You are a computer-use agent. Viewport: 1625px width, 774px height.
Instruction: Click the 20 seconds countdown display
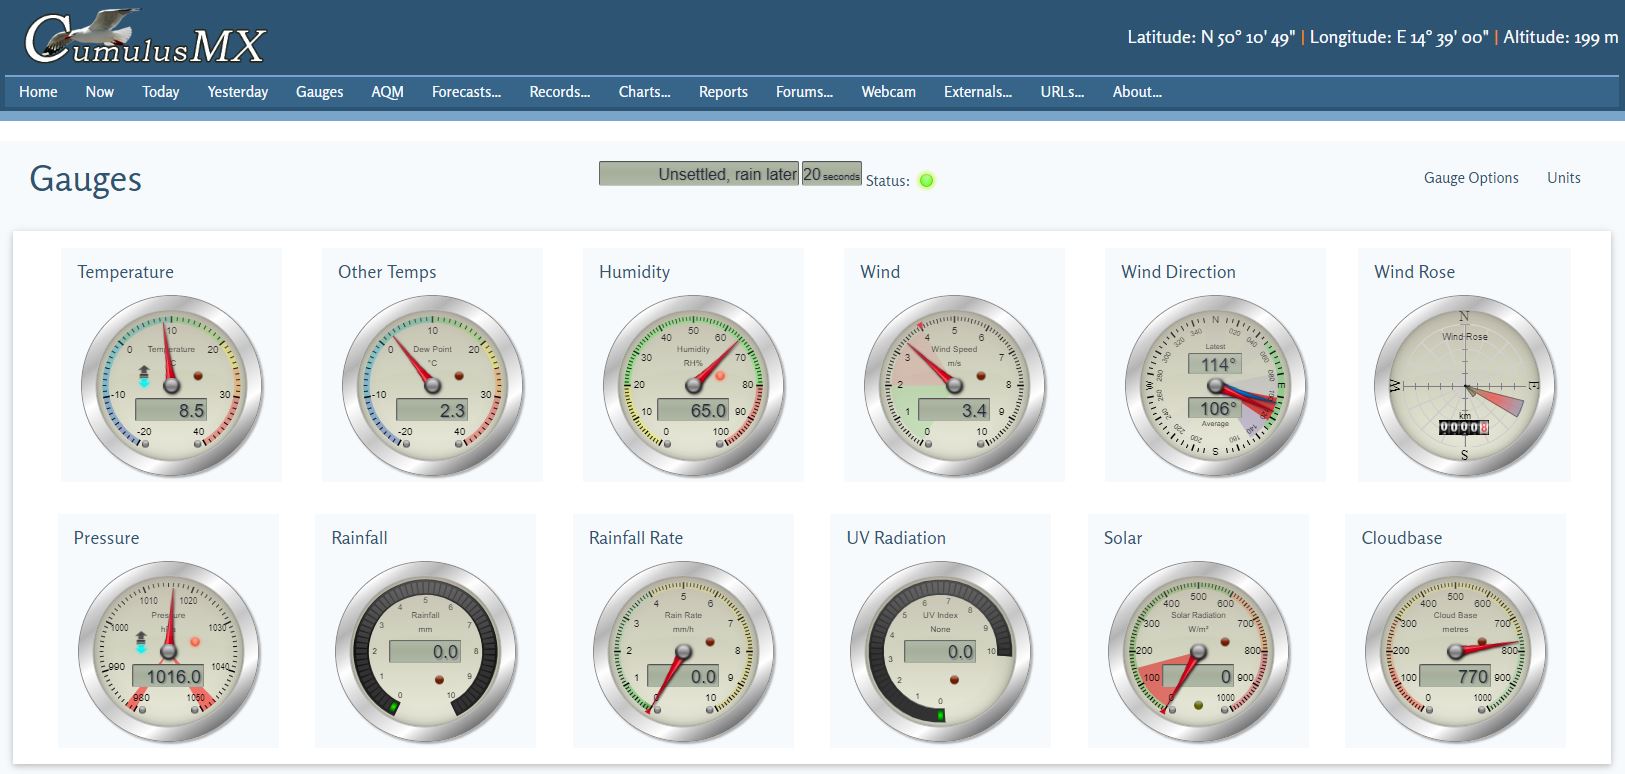(x=831, y=174)
